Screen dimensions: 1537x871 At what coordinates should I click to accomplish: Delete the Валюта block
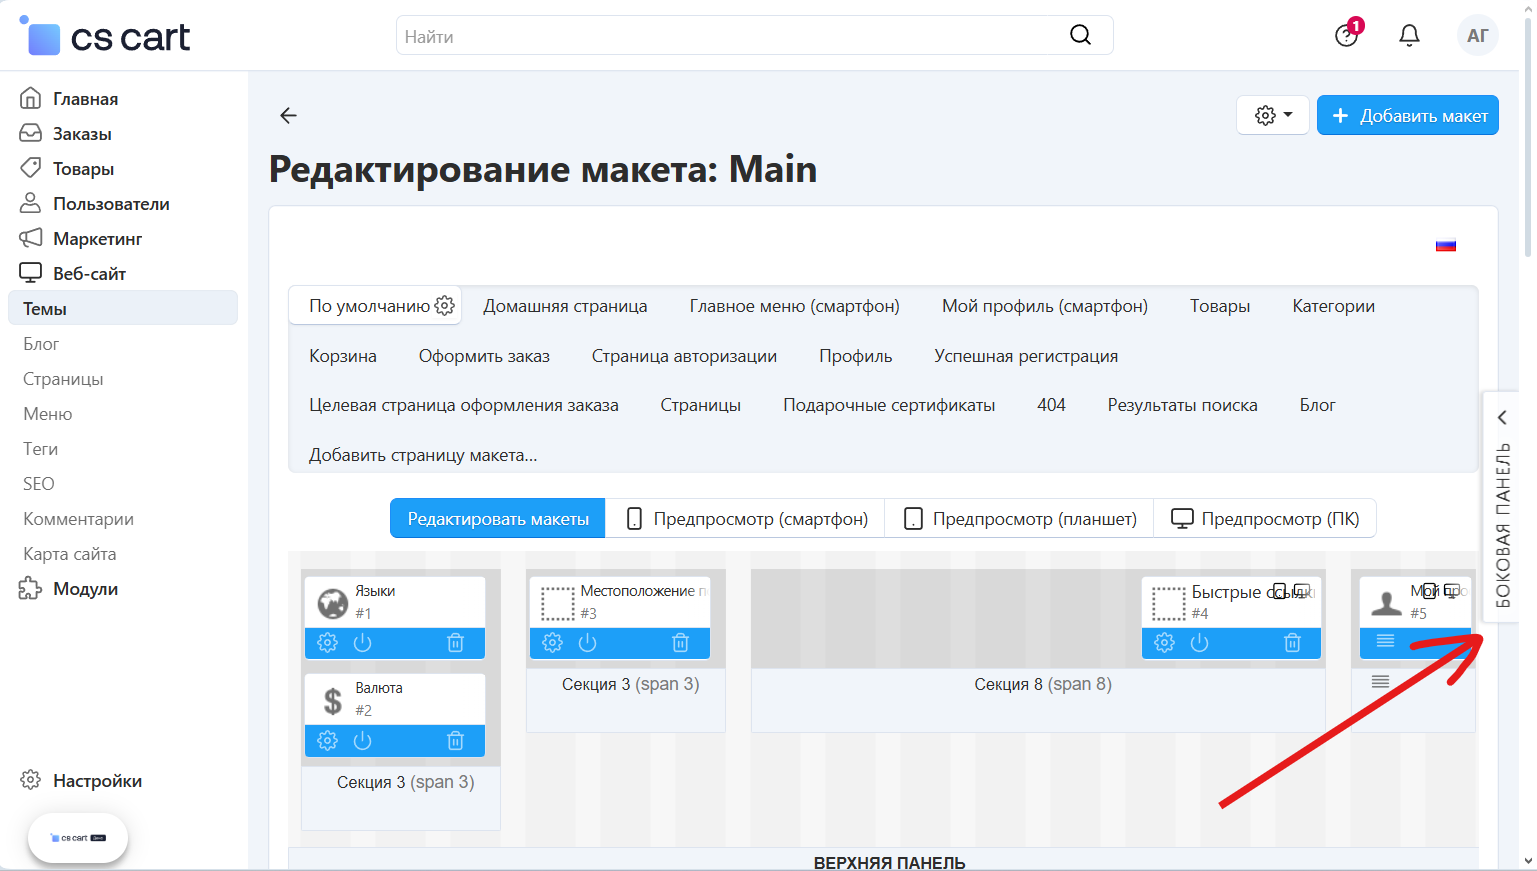(455, 740)
